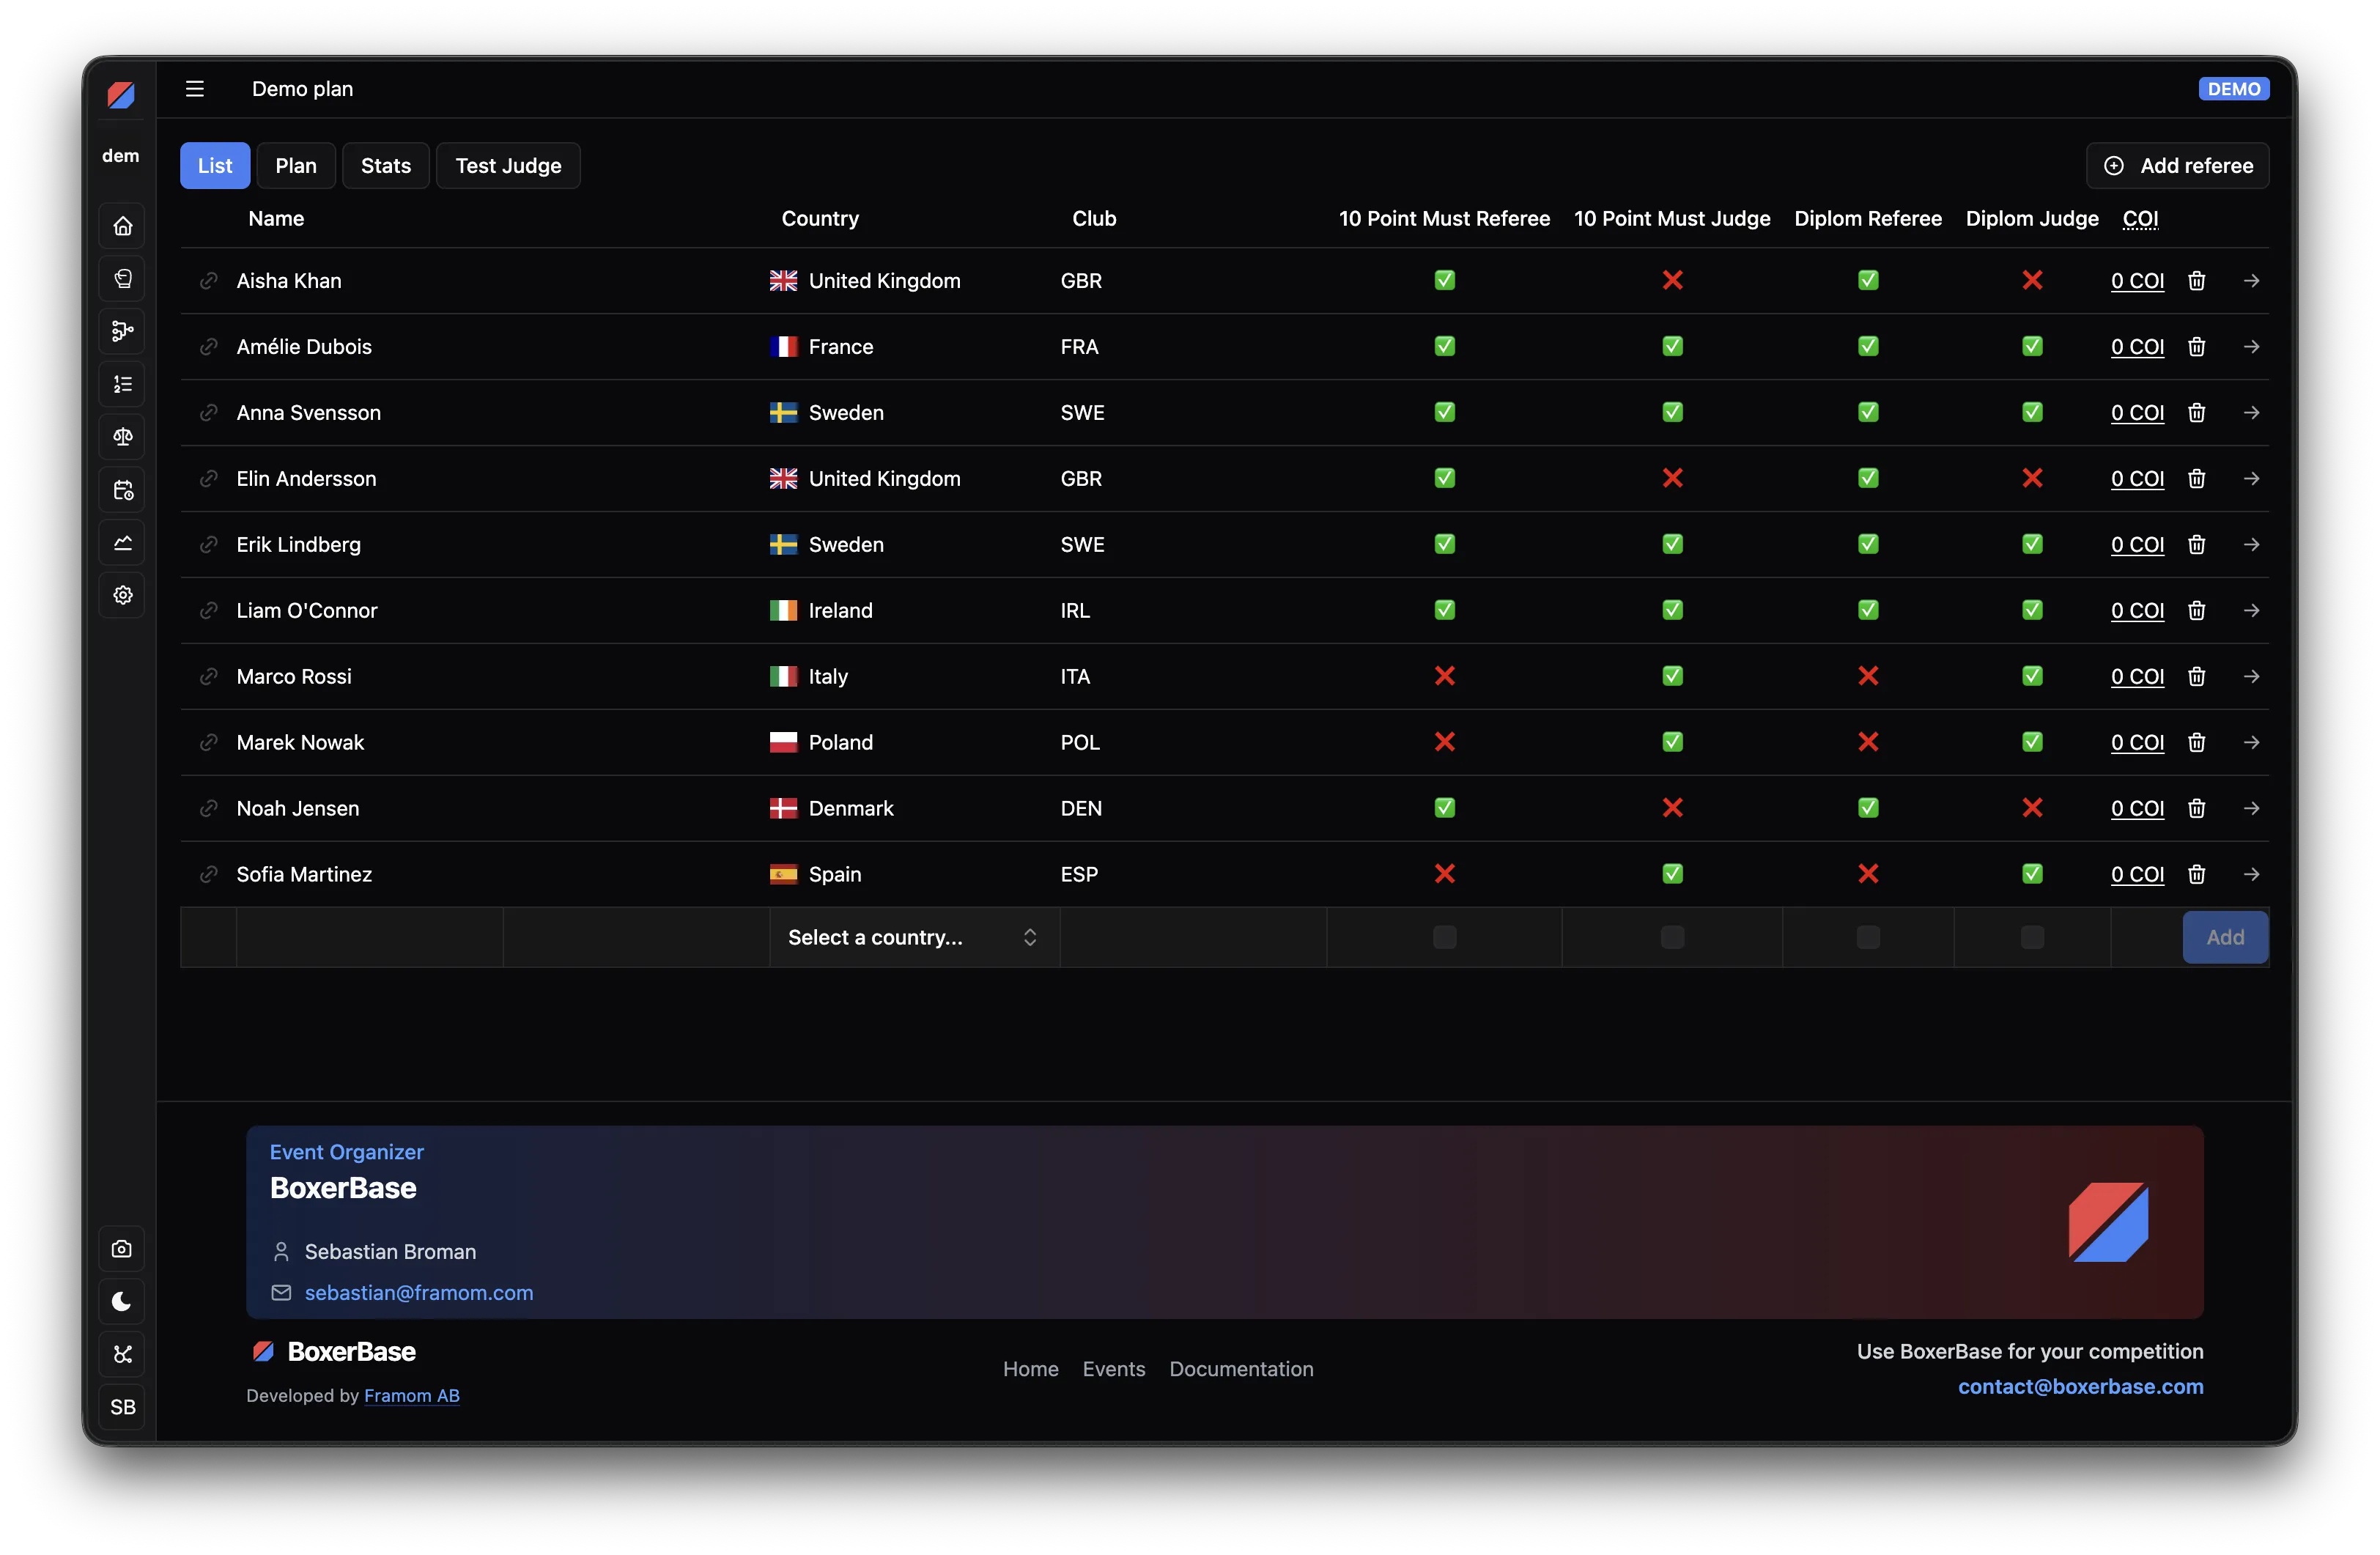
Task: Expand the Select a country dropdown
Action: (914, 937)
